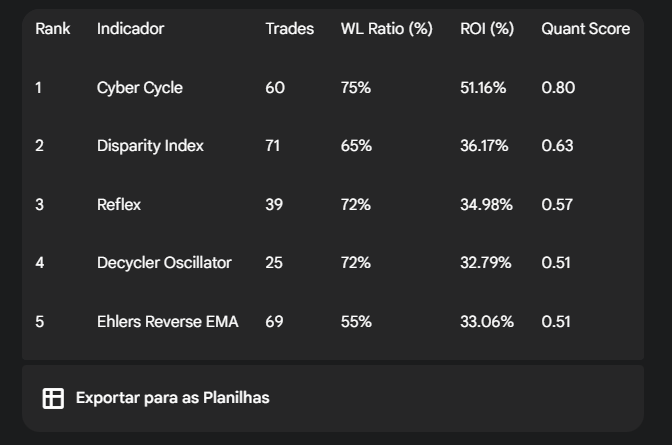Click the Decycler Oscillator row name
672x445 pixels.
(164, 263)
